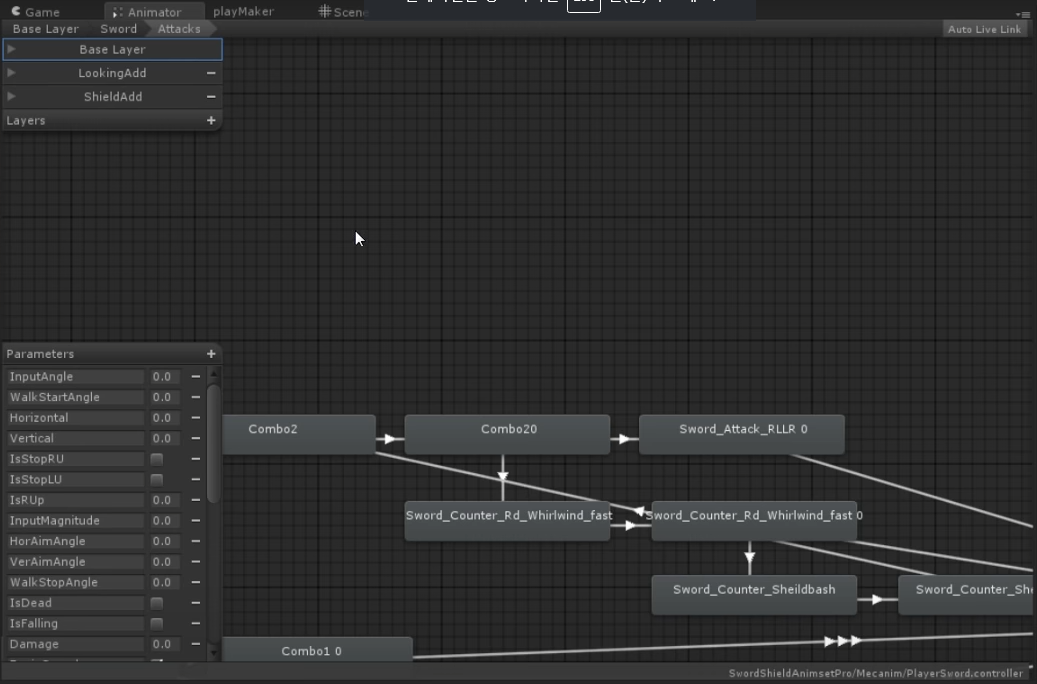Click the parameters list scrollbar thumb

(x=213, y=444)
